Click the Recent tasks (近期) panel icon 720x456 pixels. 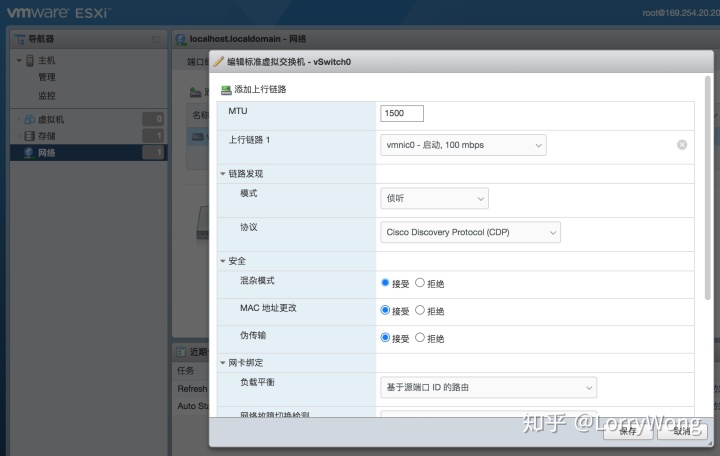click(181, 352)
